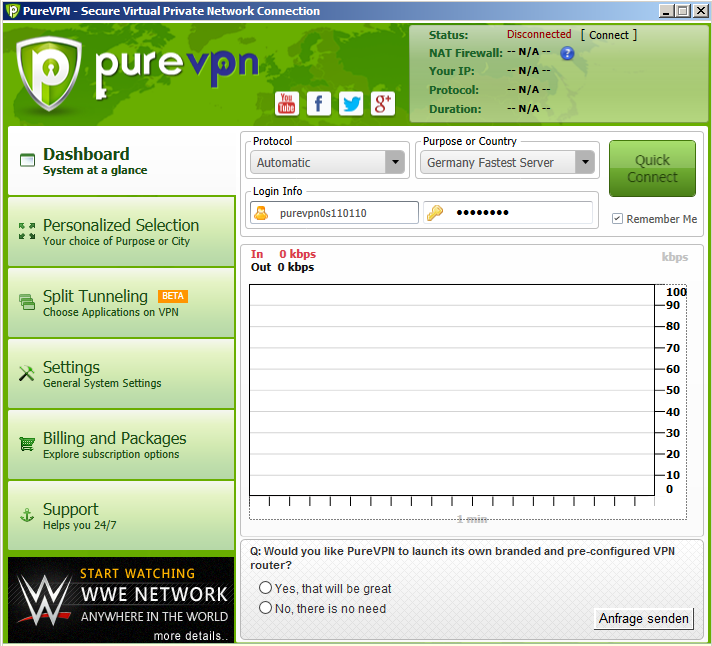Click the "In 0 kbps" readout
The height and width of the screenshot is (646, 712).
pos(283,254)
